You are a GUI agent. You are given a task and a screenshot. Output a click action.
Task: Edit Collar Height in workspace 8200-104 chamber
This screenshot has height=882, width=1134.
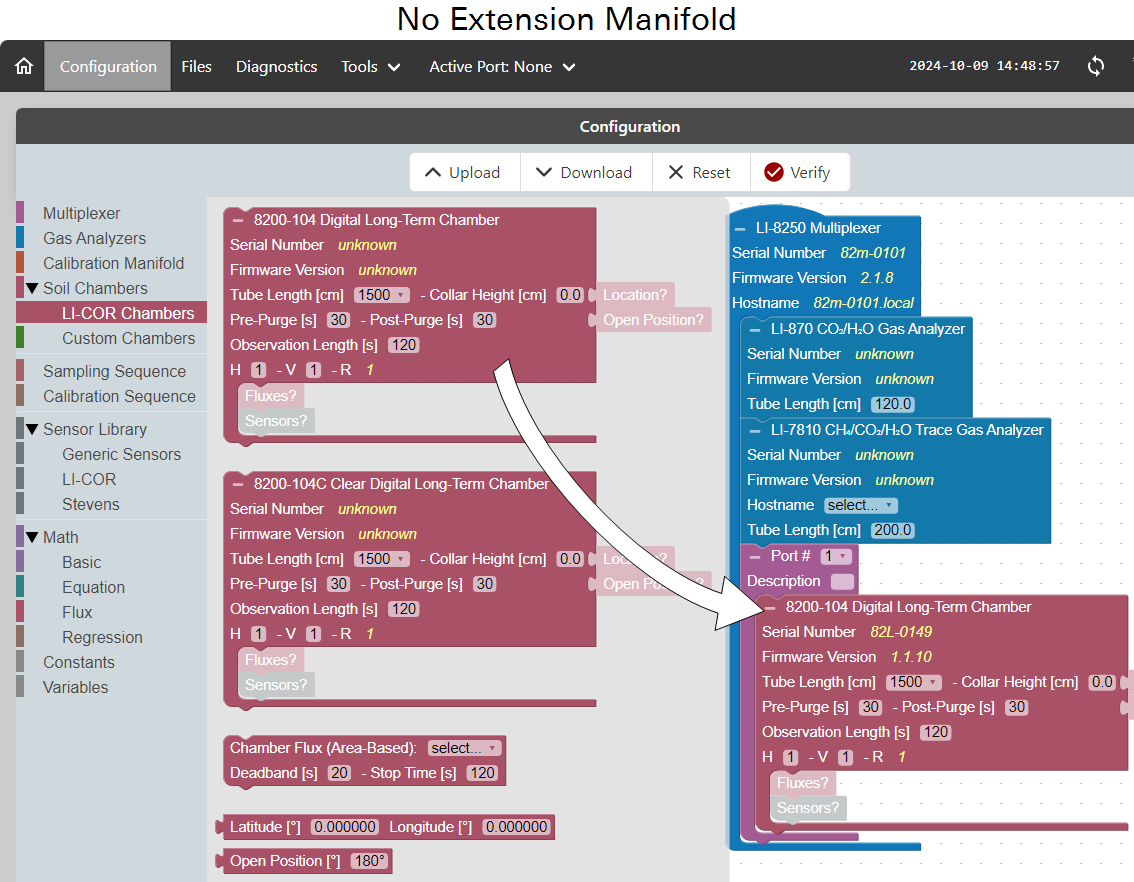(1102, 682)
